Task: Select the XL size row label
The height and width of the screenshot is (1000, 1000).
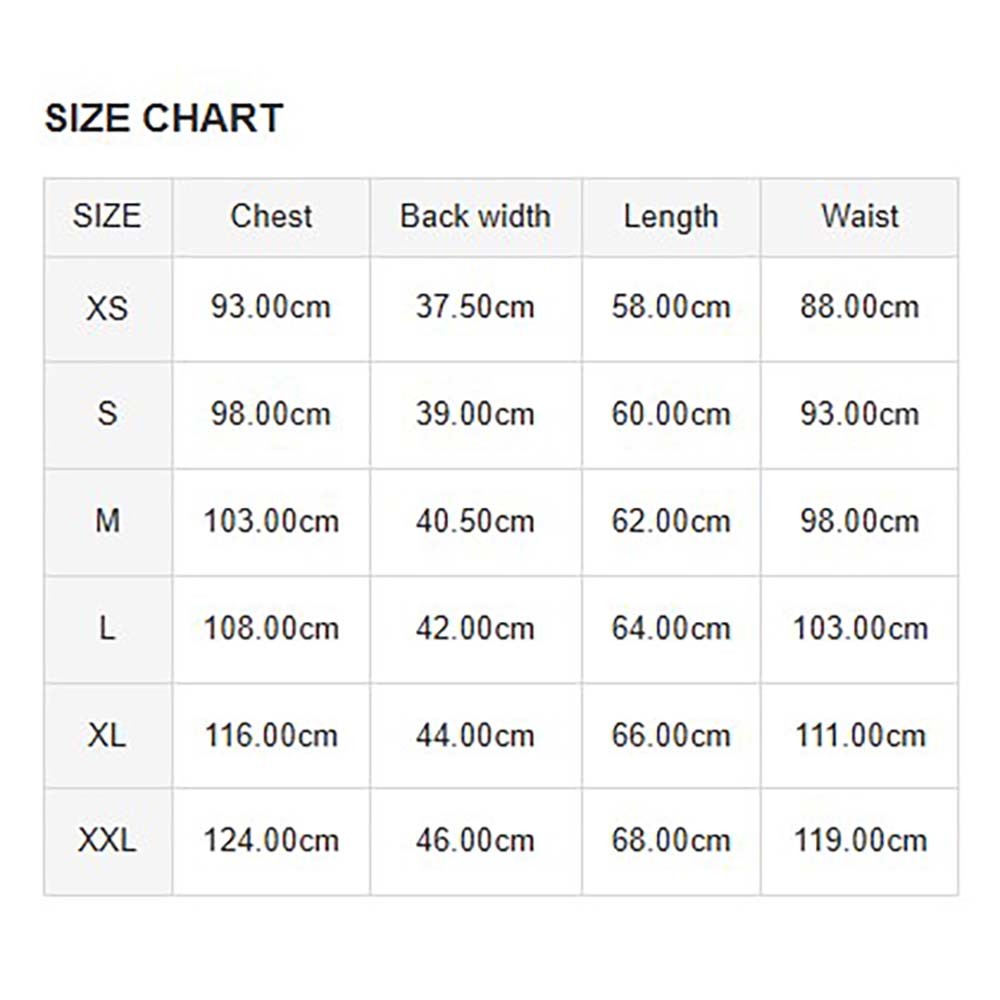Action: [107, 736]
